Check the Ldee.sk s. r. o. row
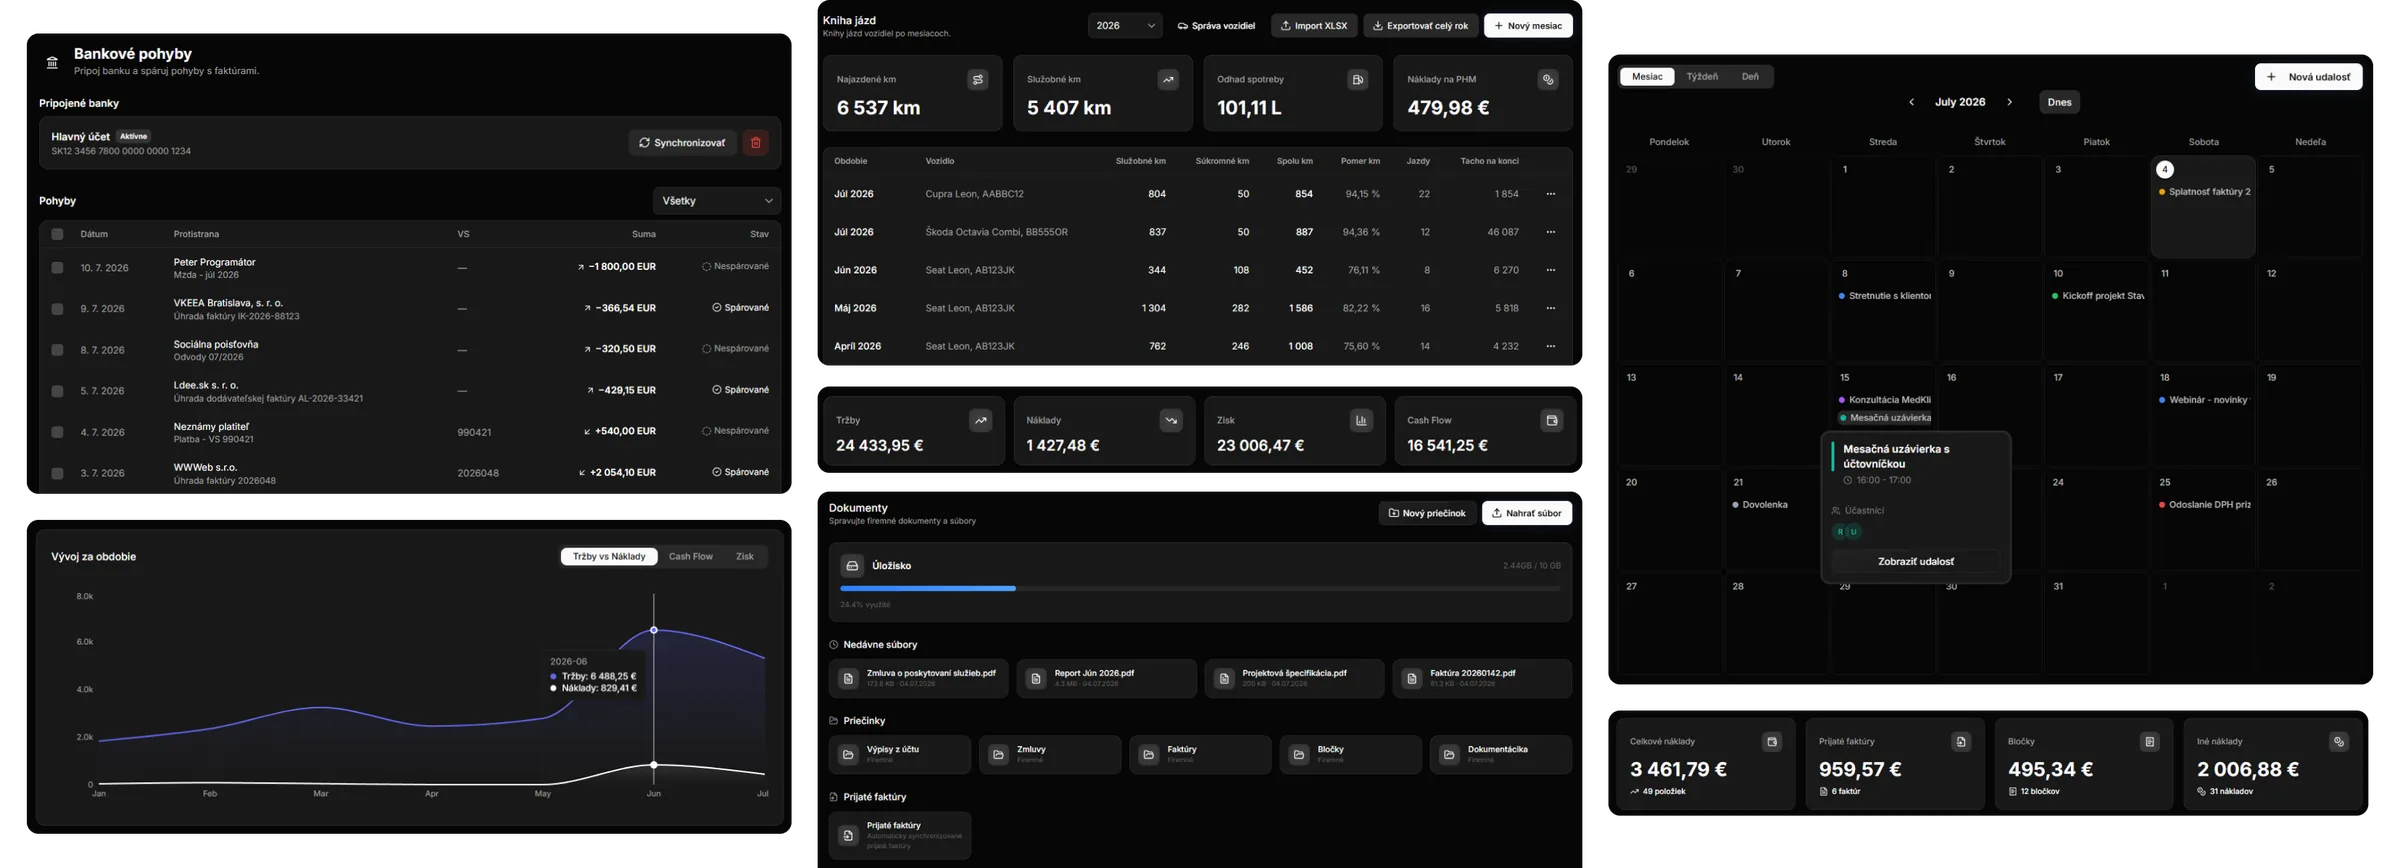The height and width of the screenshot is (868, 2400). tap(57, 391)
